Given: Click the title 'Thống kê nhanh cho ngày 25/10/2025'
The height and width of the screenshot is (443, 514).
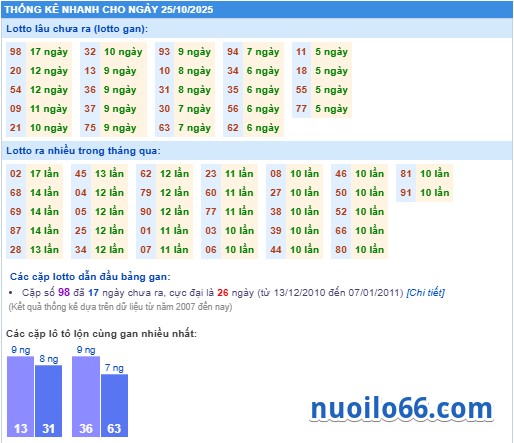Looking at the screenshot, I should pos(109,9).
